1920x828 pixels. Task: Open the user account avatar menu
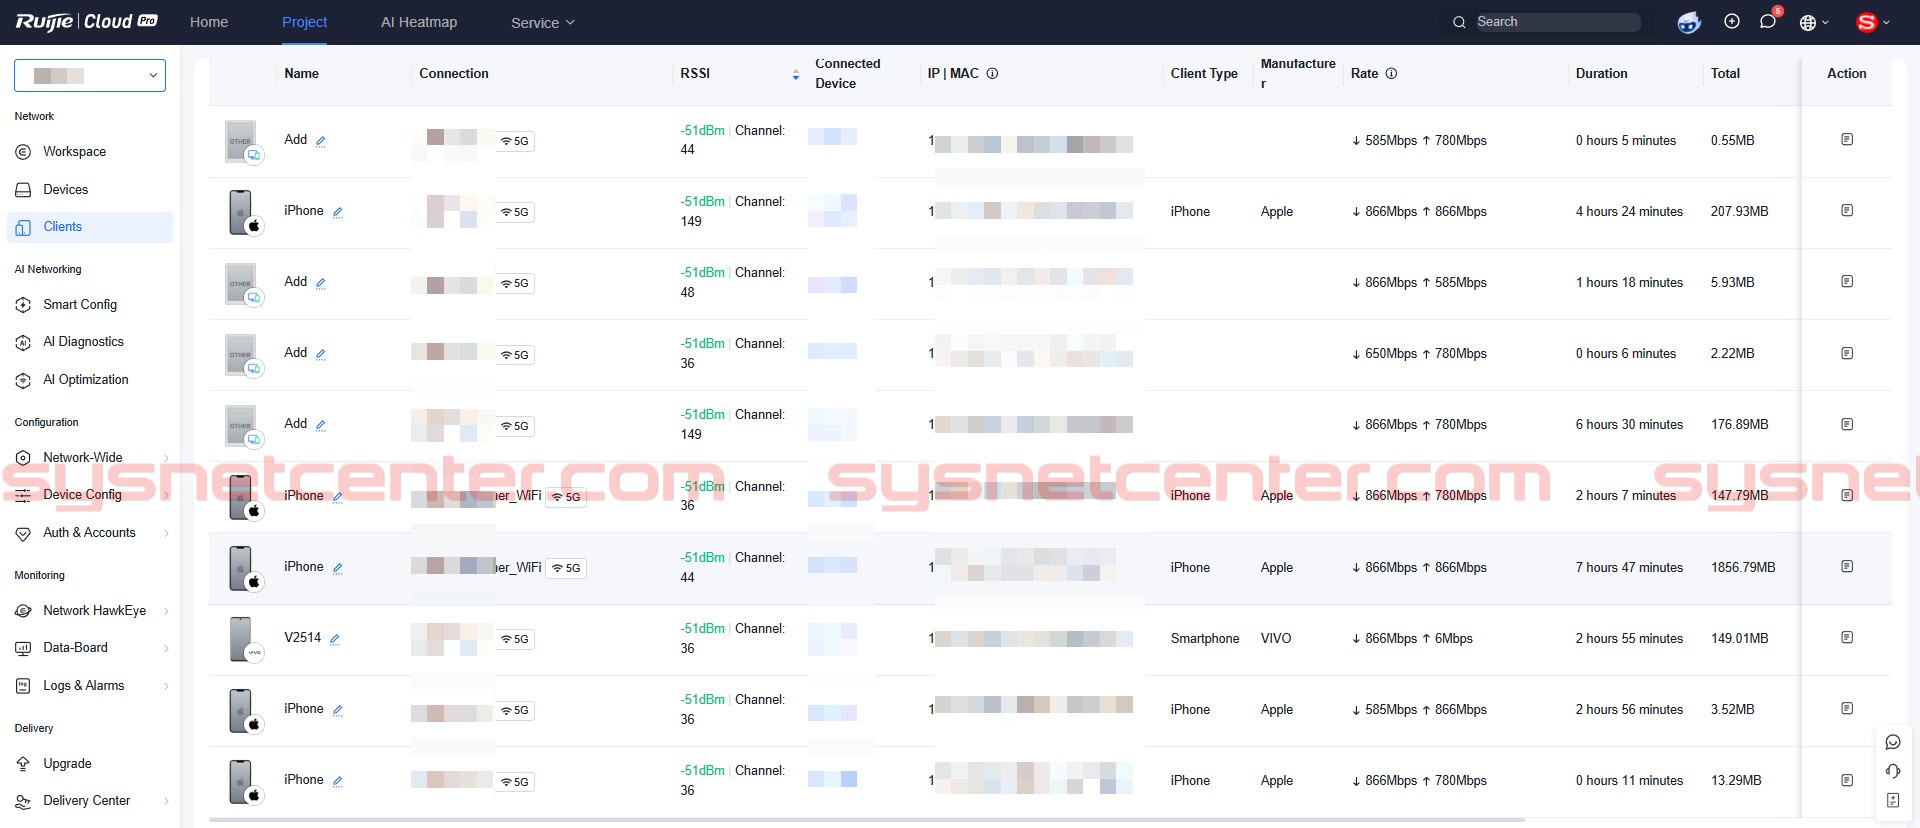(1871, 22)
